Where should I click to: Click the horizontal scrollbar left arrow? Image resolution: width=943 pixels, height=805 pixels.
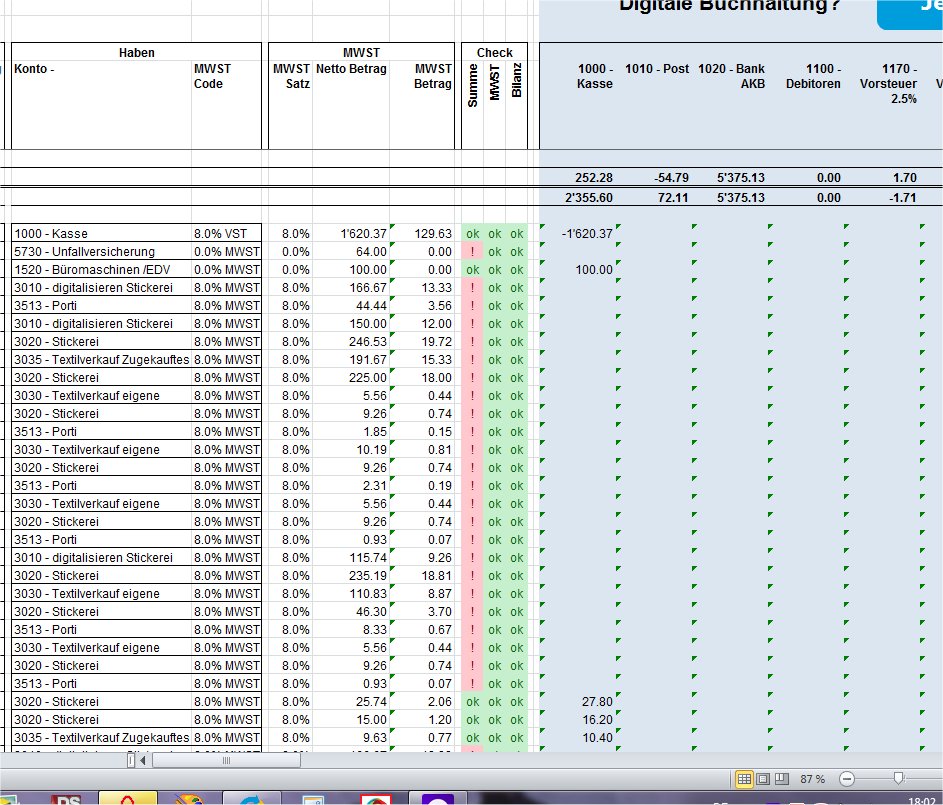142,760
